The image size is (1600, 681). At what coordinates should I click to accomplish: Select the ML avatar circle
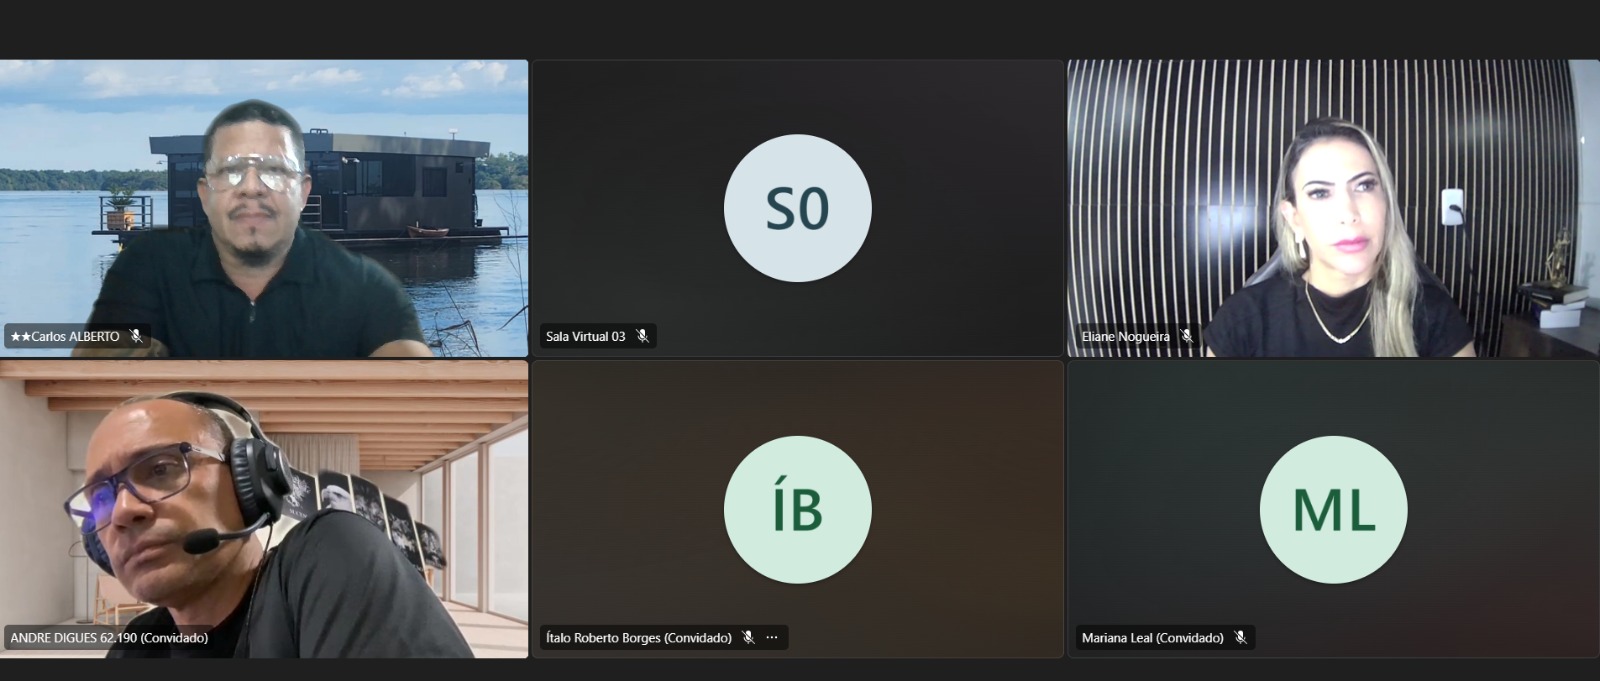(1333, 509)
